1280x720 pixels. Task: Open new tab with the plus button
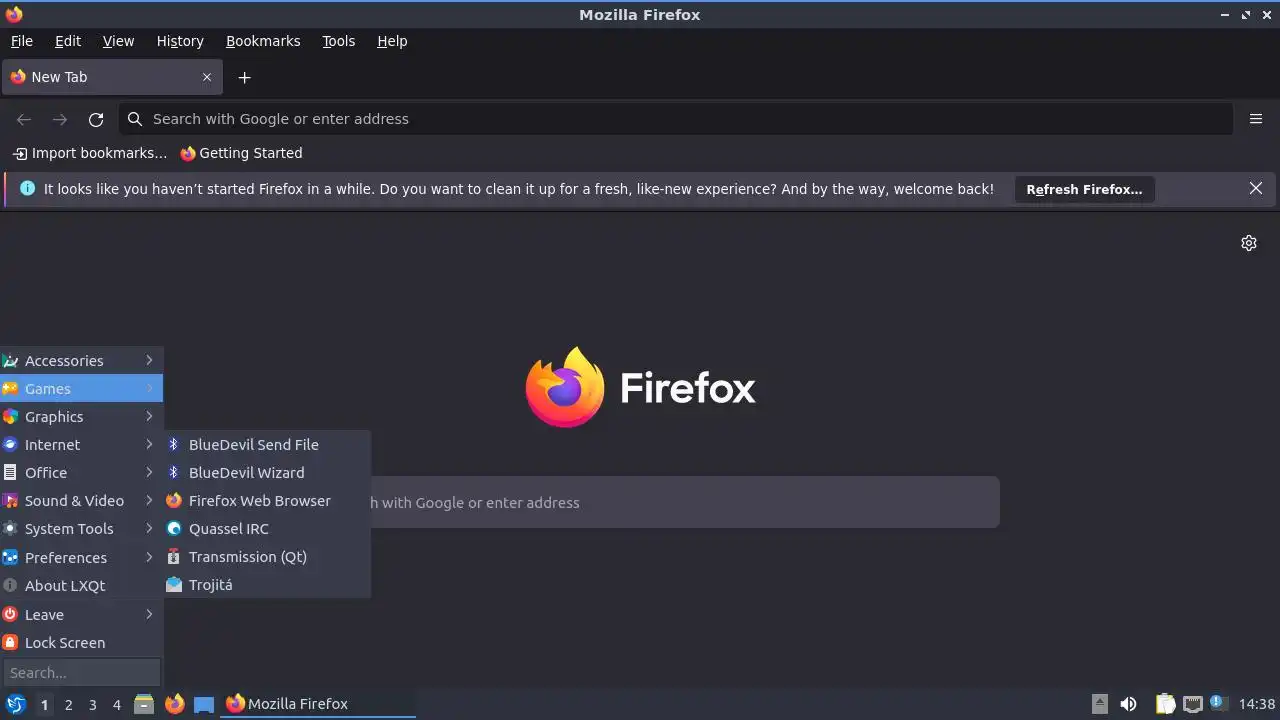coord(244,77)
